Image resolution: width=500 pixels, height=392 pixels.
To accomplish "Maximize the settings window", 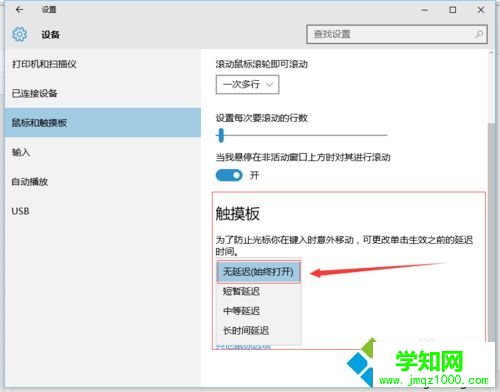I will pos(453,10).
